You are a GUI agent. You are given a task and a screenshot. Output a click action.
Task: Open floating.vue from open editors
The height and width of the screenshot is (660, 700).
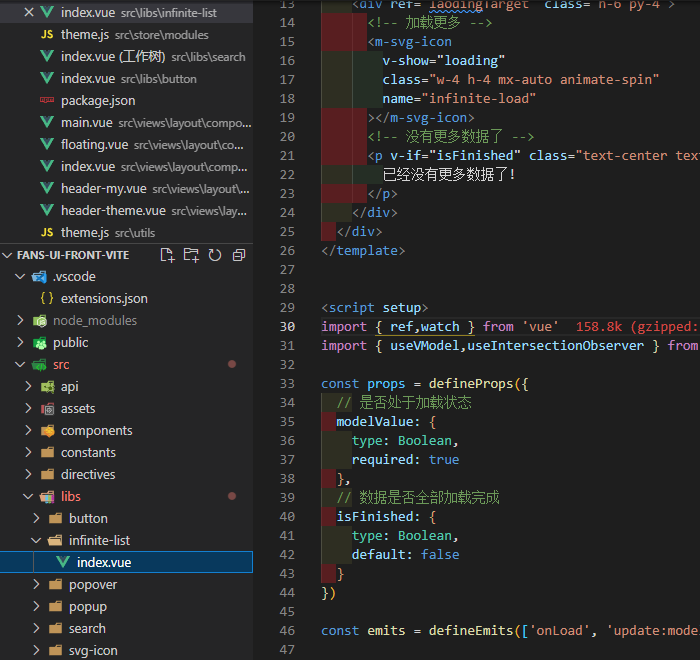(94, 145)
